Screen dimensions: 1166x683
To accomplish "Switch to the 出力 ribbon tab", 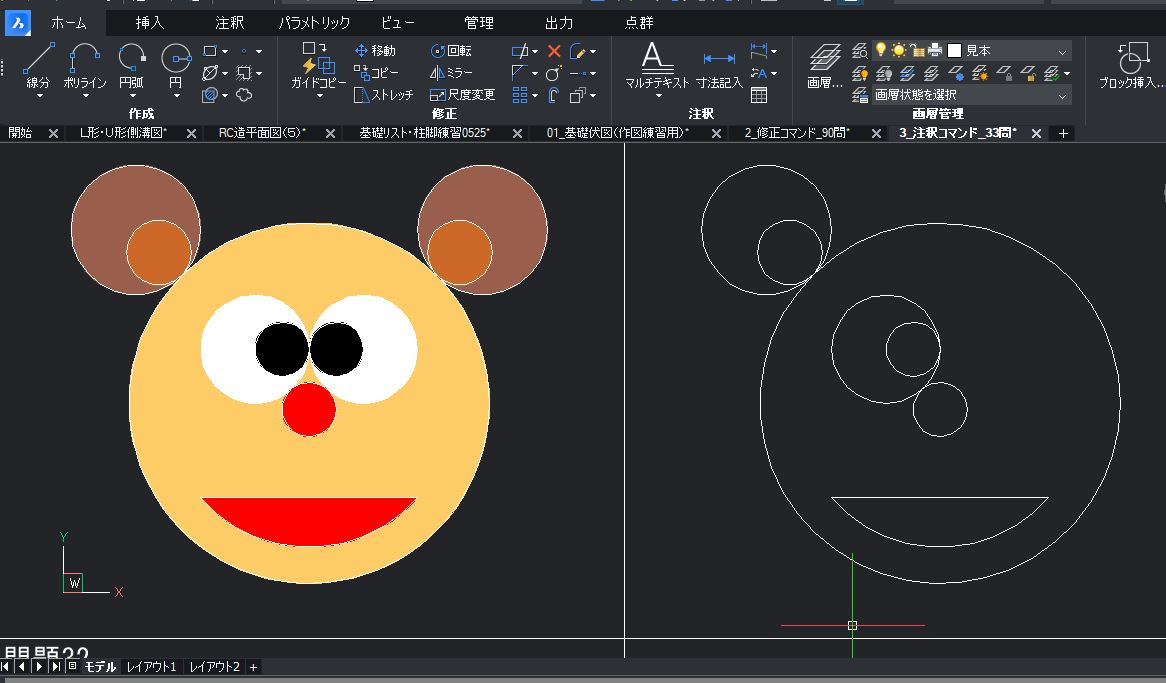I will pos(559,23).
